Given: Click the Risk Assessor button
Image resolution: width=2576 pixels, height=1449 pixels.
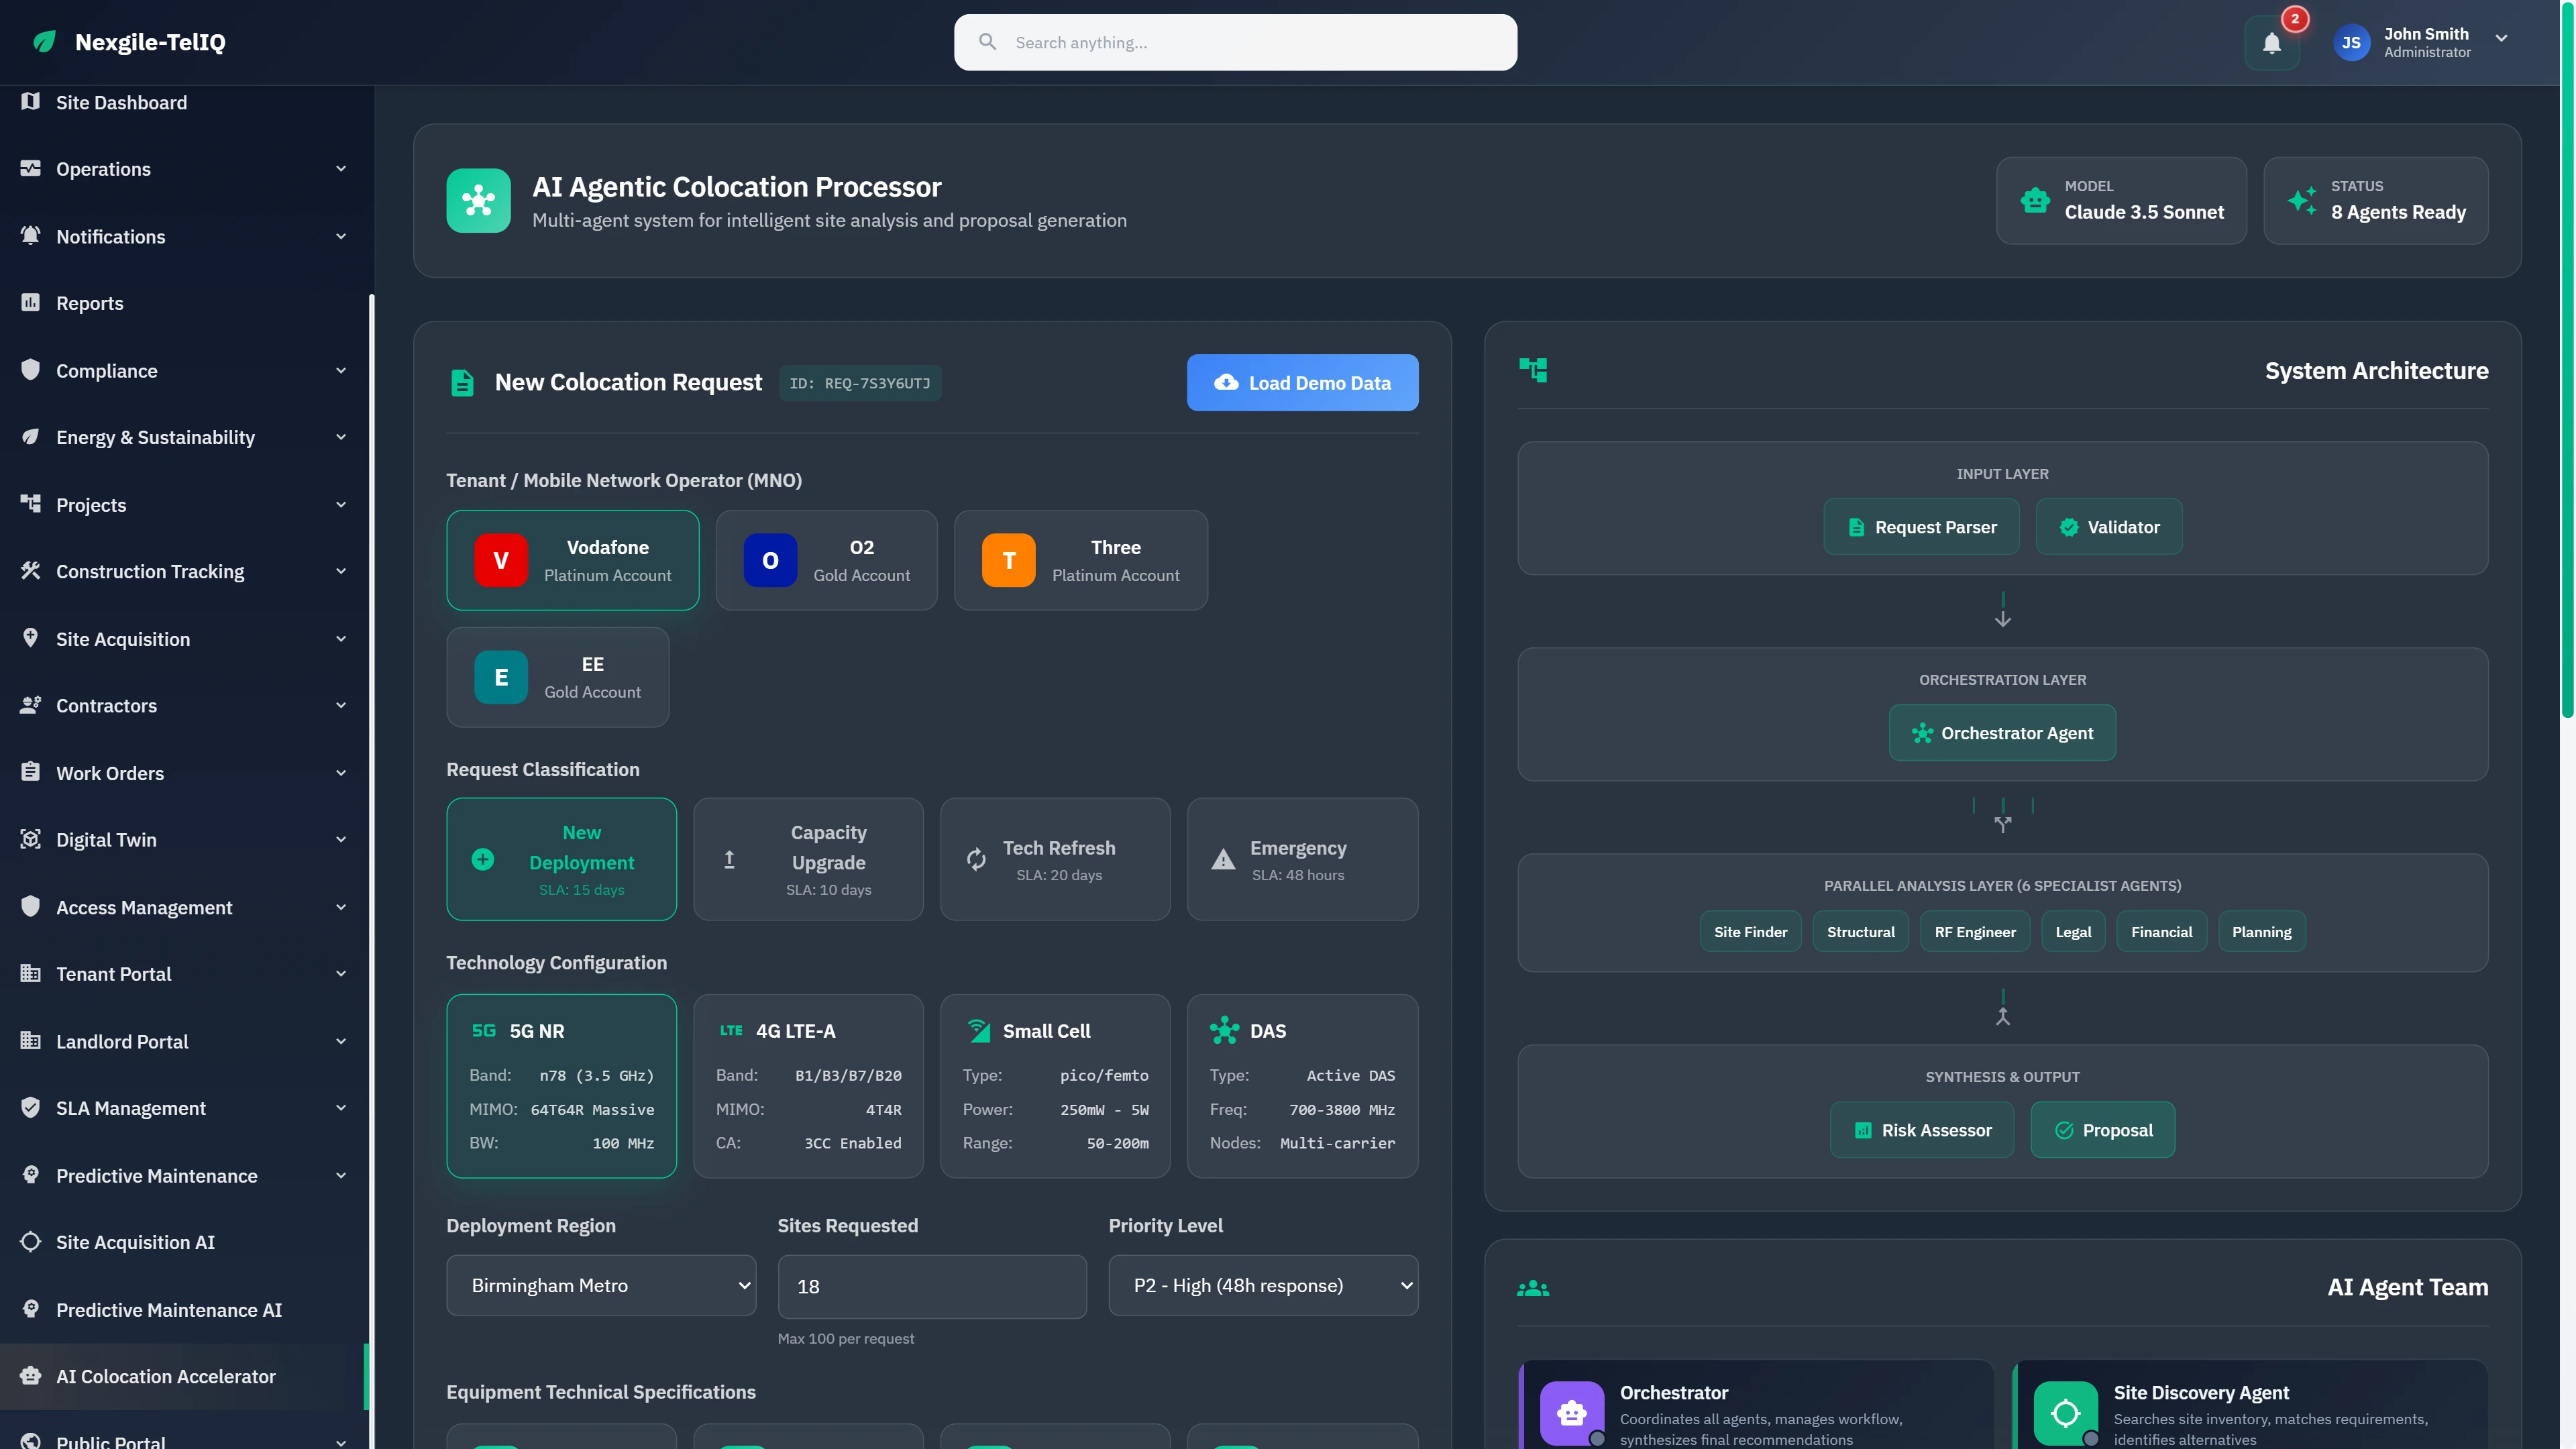Looking at the screenshot, I should (1921, 1129).
